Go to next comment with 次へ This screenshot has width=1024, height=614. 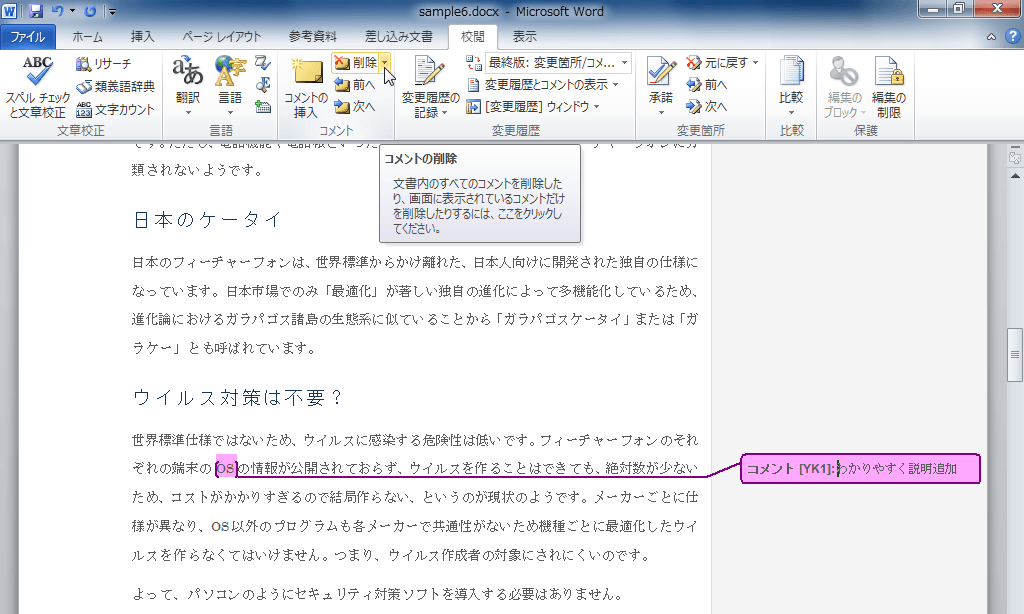(355, 106)
